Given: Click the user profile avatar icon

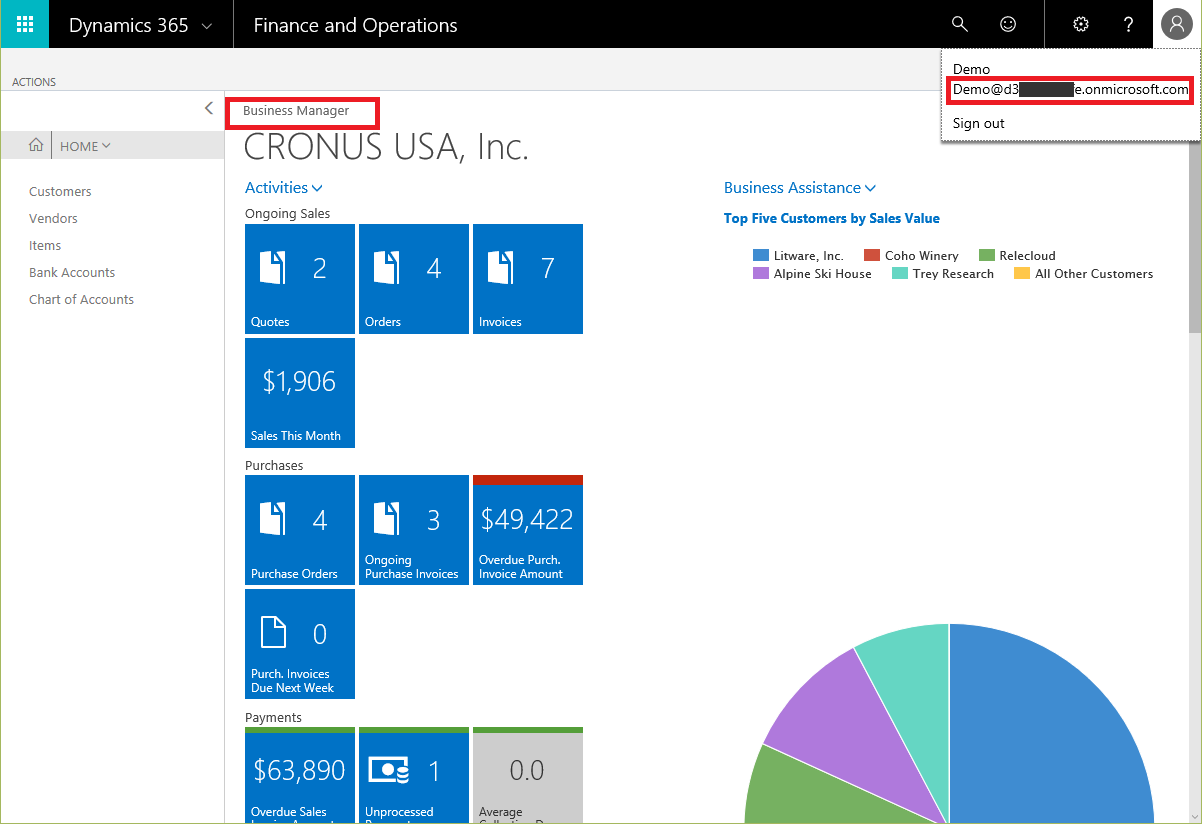Looking at the screenshot, I should coord(1177,24).
